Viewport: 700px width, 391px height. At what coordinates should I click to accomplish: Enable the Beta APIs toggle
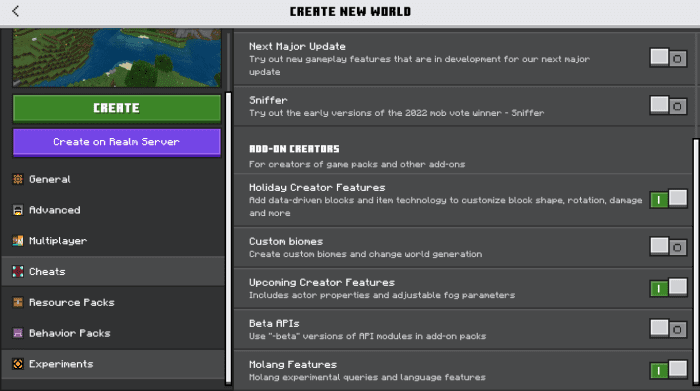click(x=668, y=329)
